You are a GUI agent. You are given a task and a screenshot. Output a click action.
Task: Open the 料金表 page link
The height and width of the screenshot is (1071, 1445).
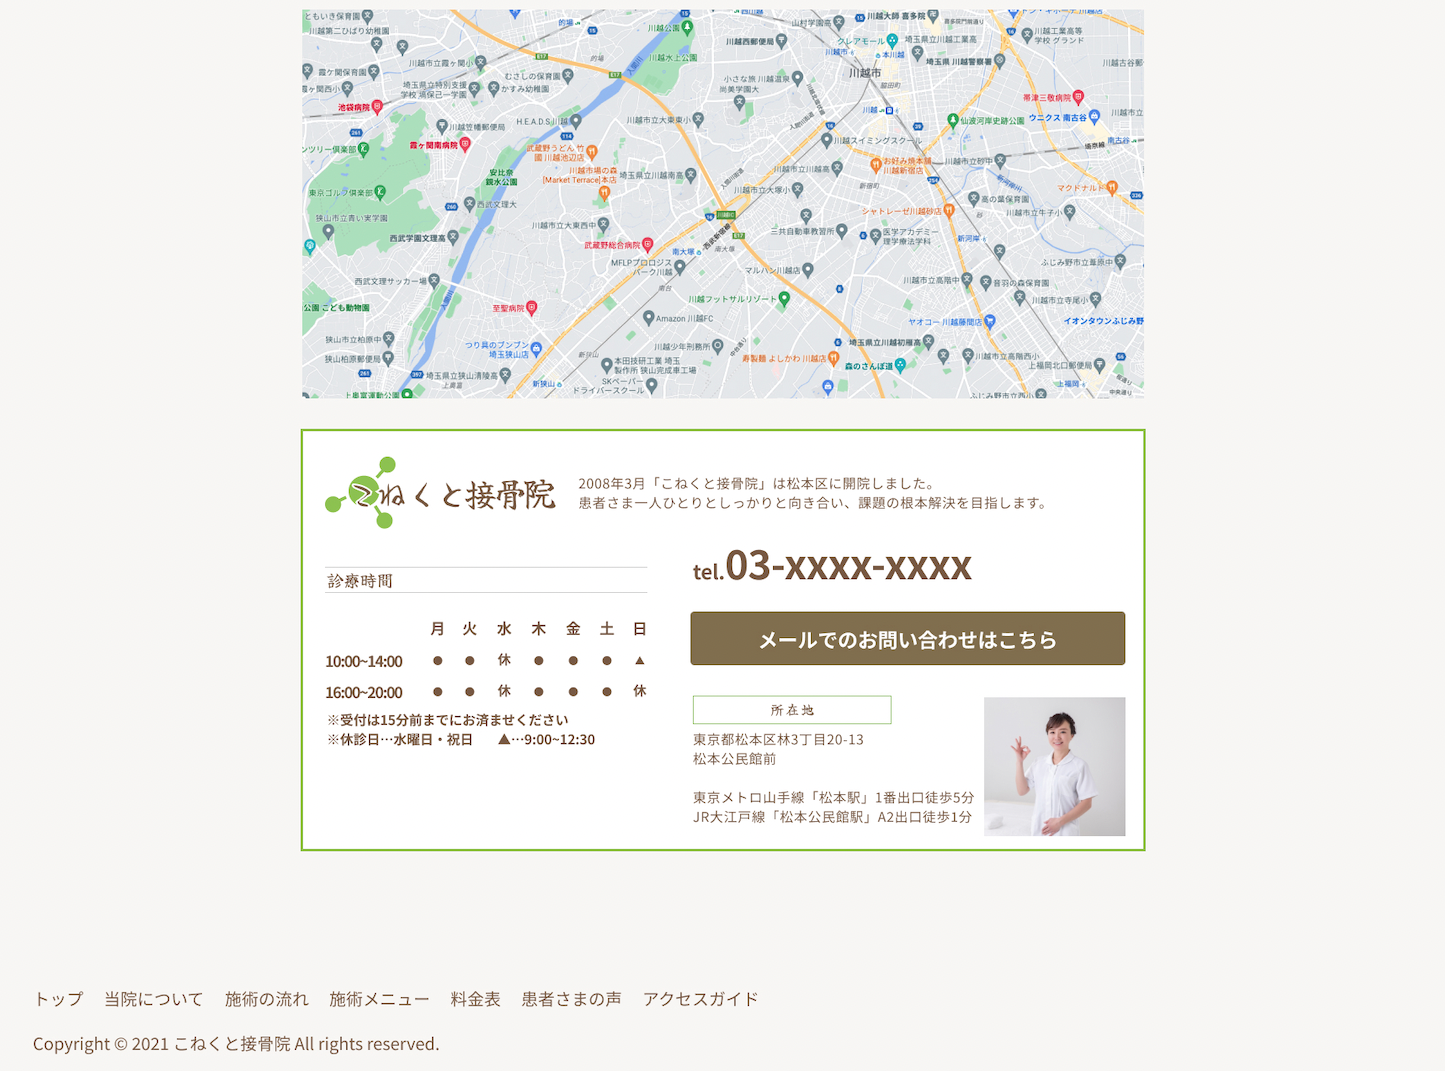click(x=475, y=999)
